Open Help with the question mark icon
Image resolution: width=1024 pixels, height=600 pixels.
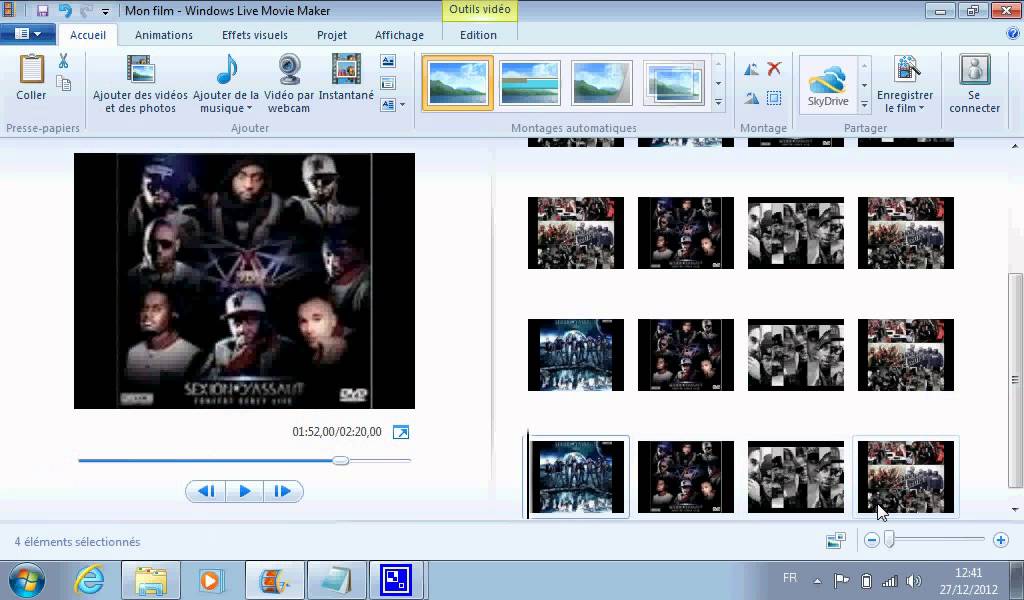click(x=1013, y=34)
